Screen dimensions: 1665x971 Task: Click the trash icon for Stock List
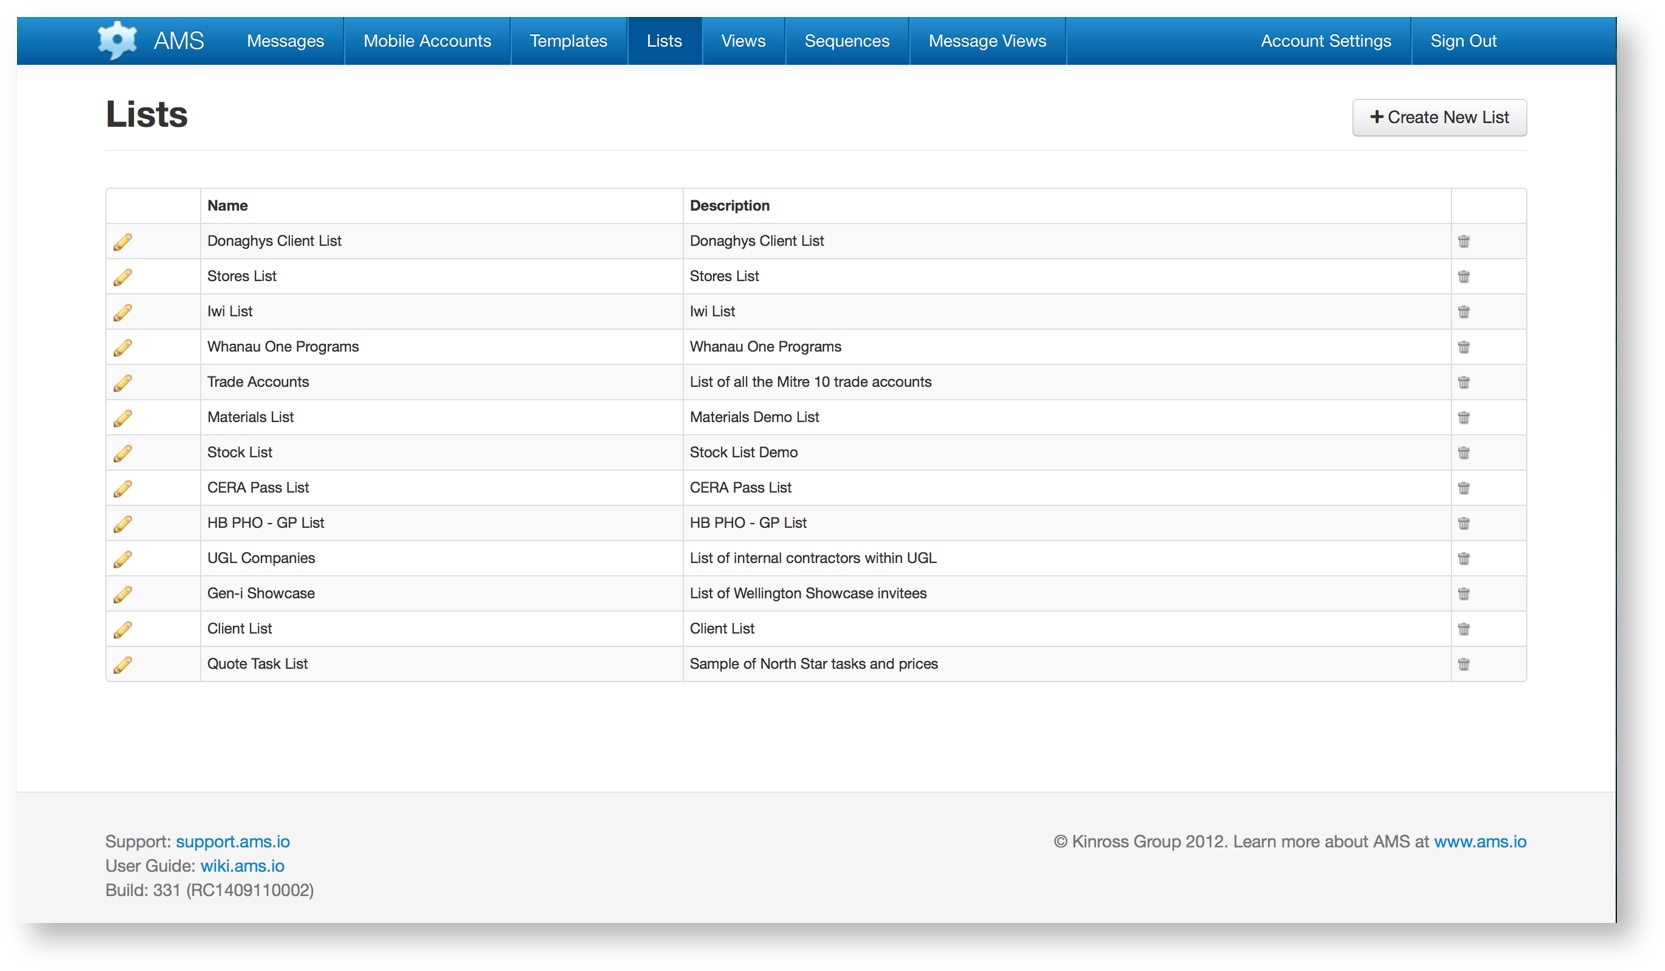(x=1464, y=452)
